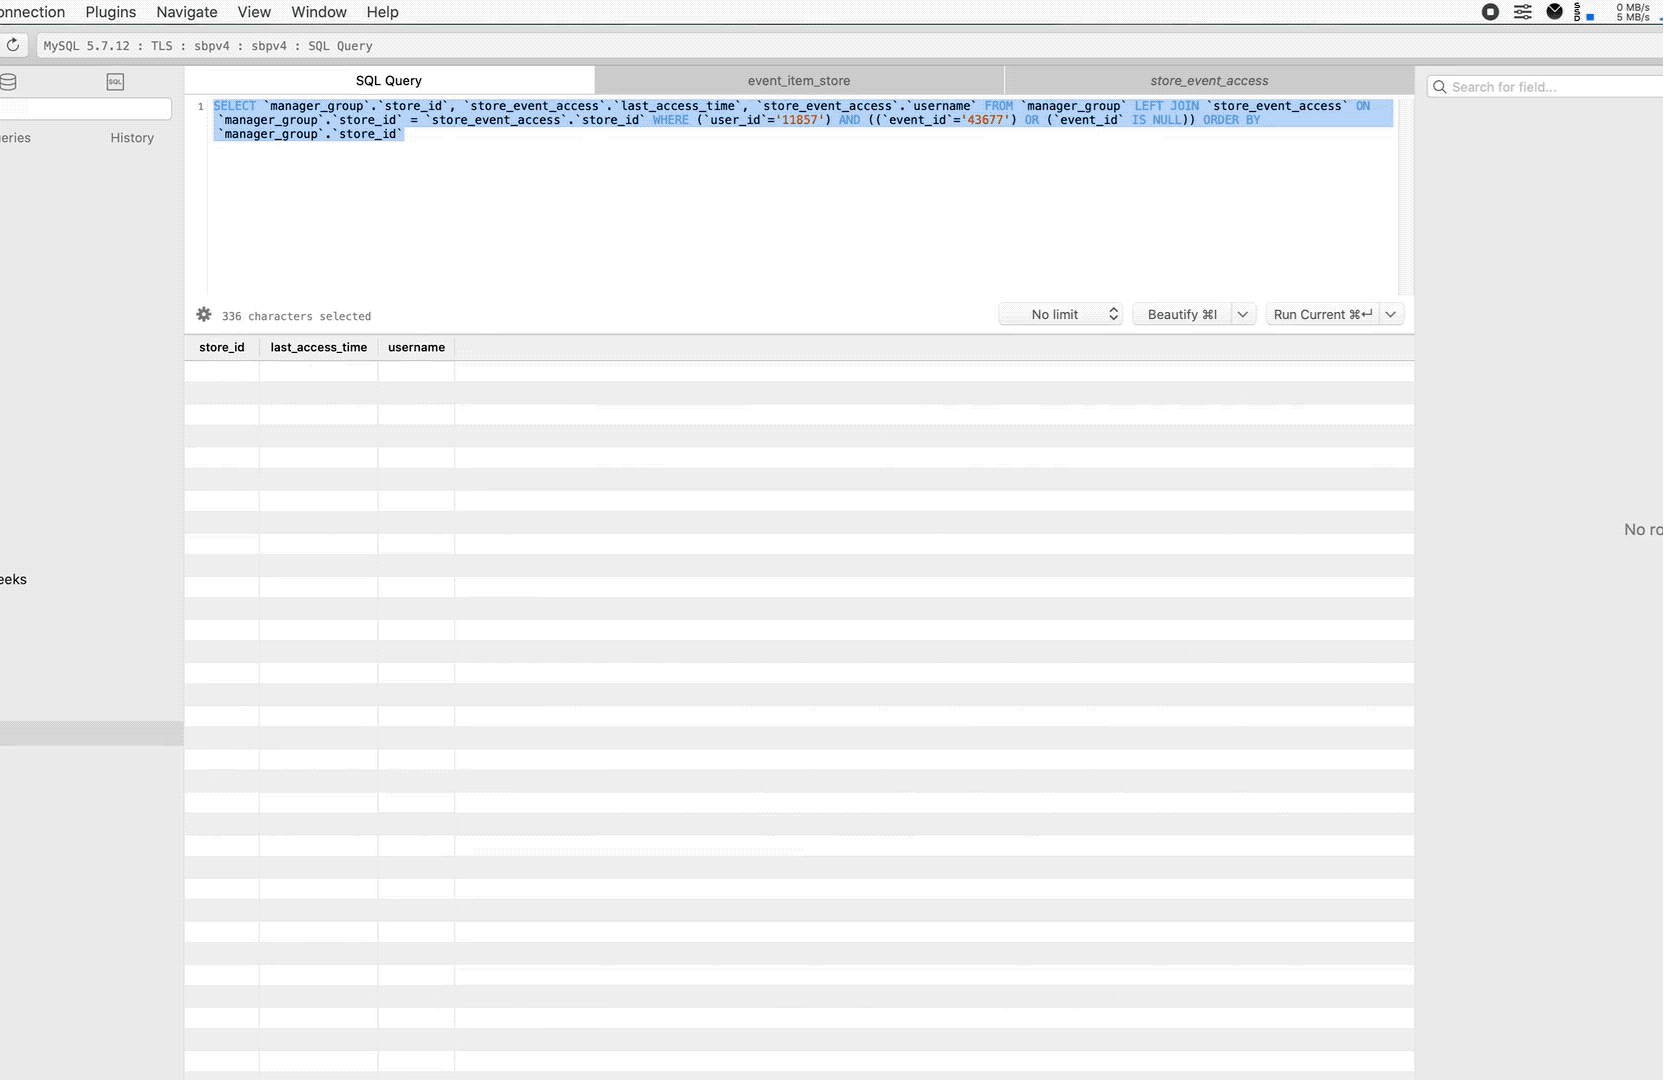Viewport: 1664px width, 1080px height.
Task: Switch to the History query list
Action: [x=132, y=137]
